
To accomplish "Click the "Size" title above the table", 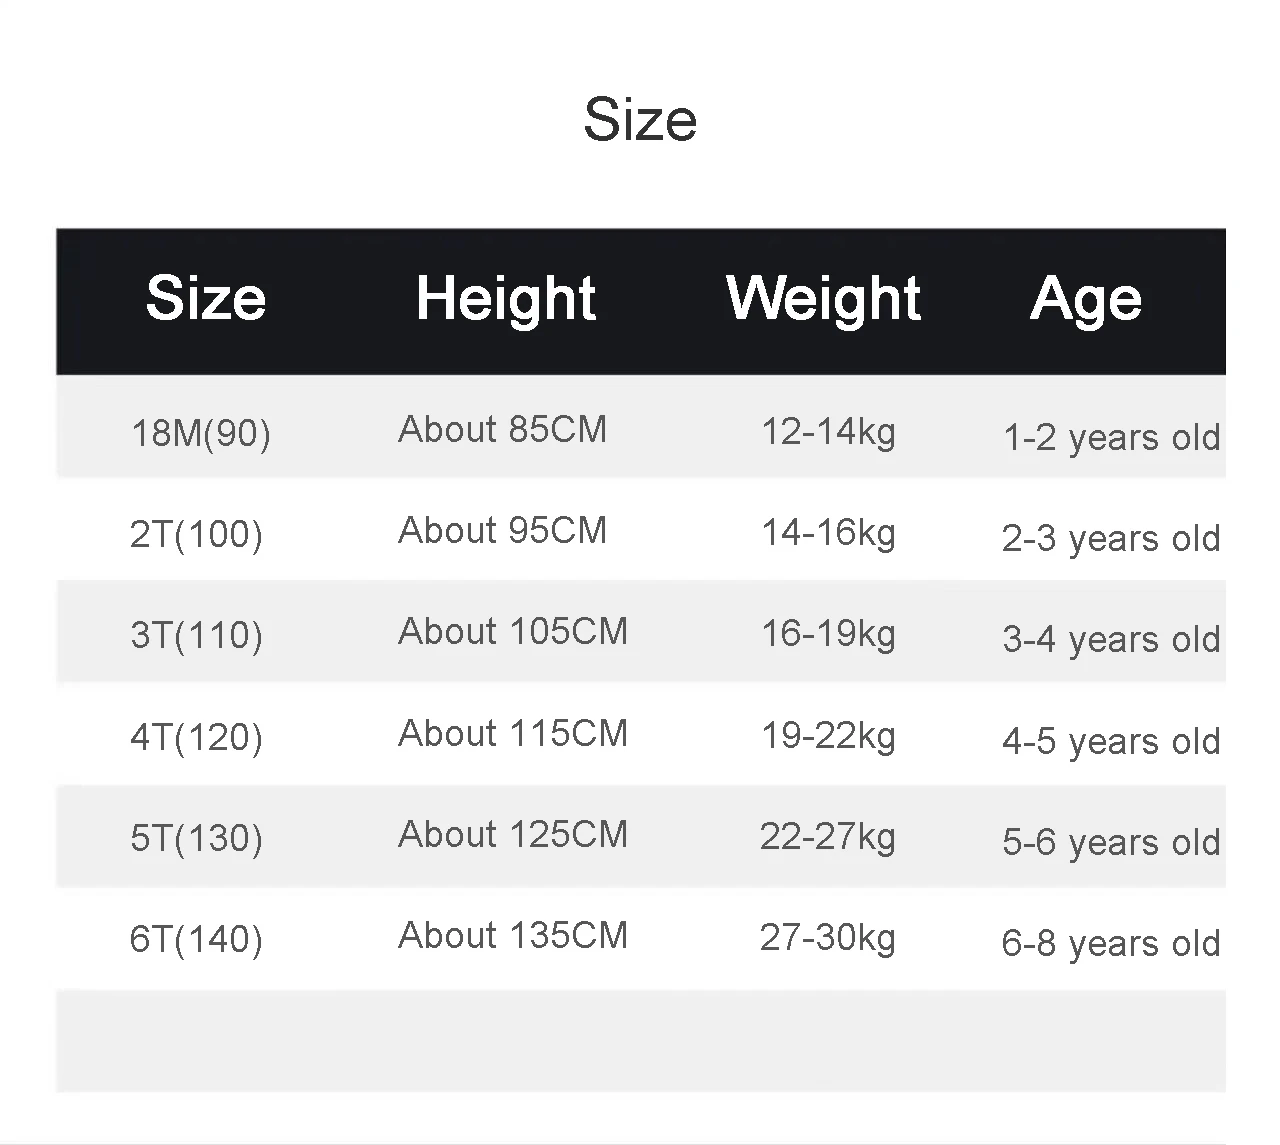I will tap(640, 120).
